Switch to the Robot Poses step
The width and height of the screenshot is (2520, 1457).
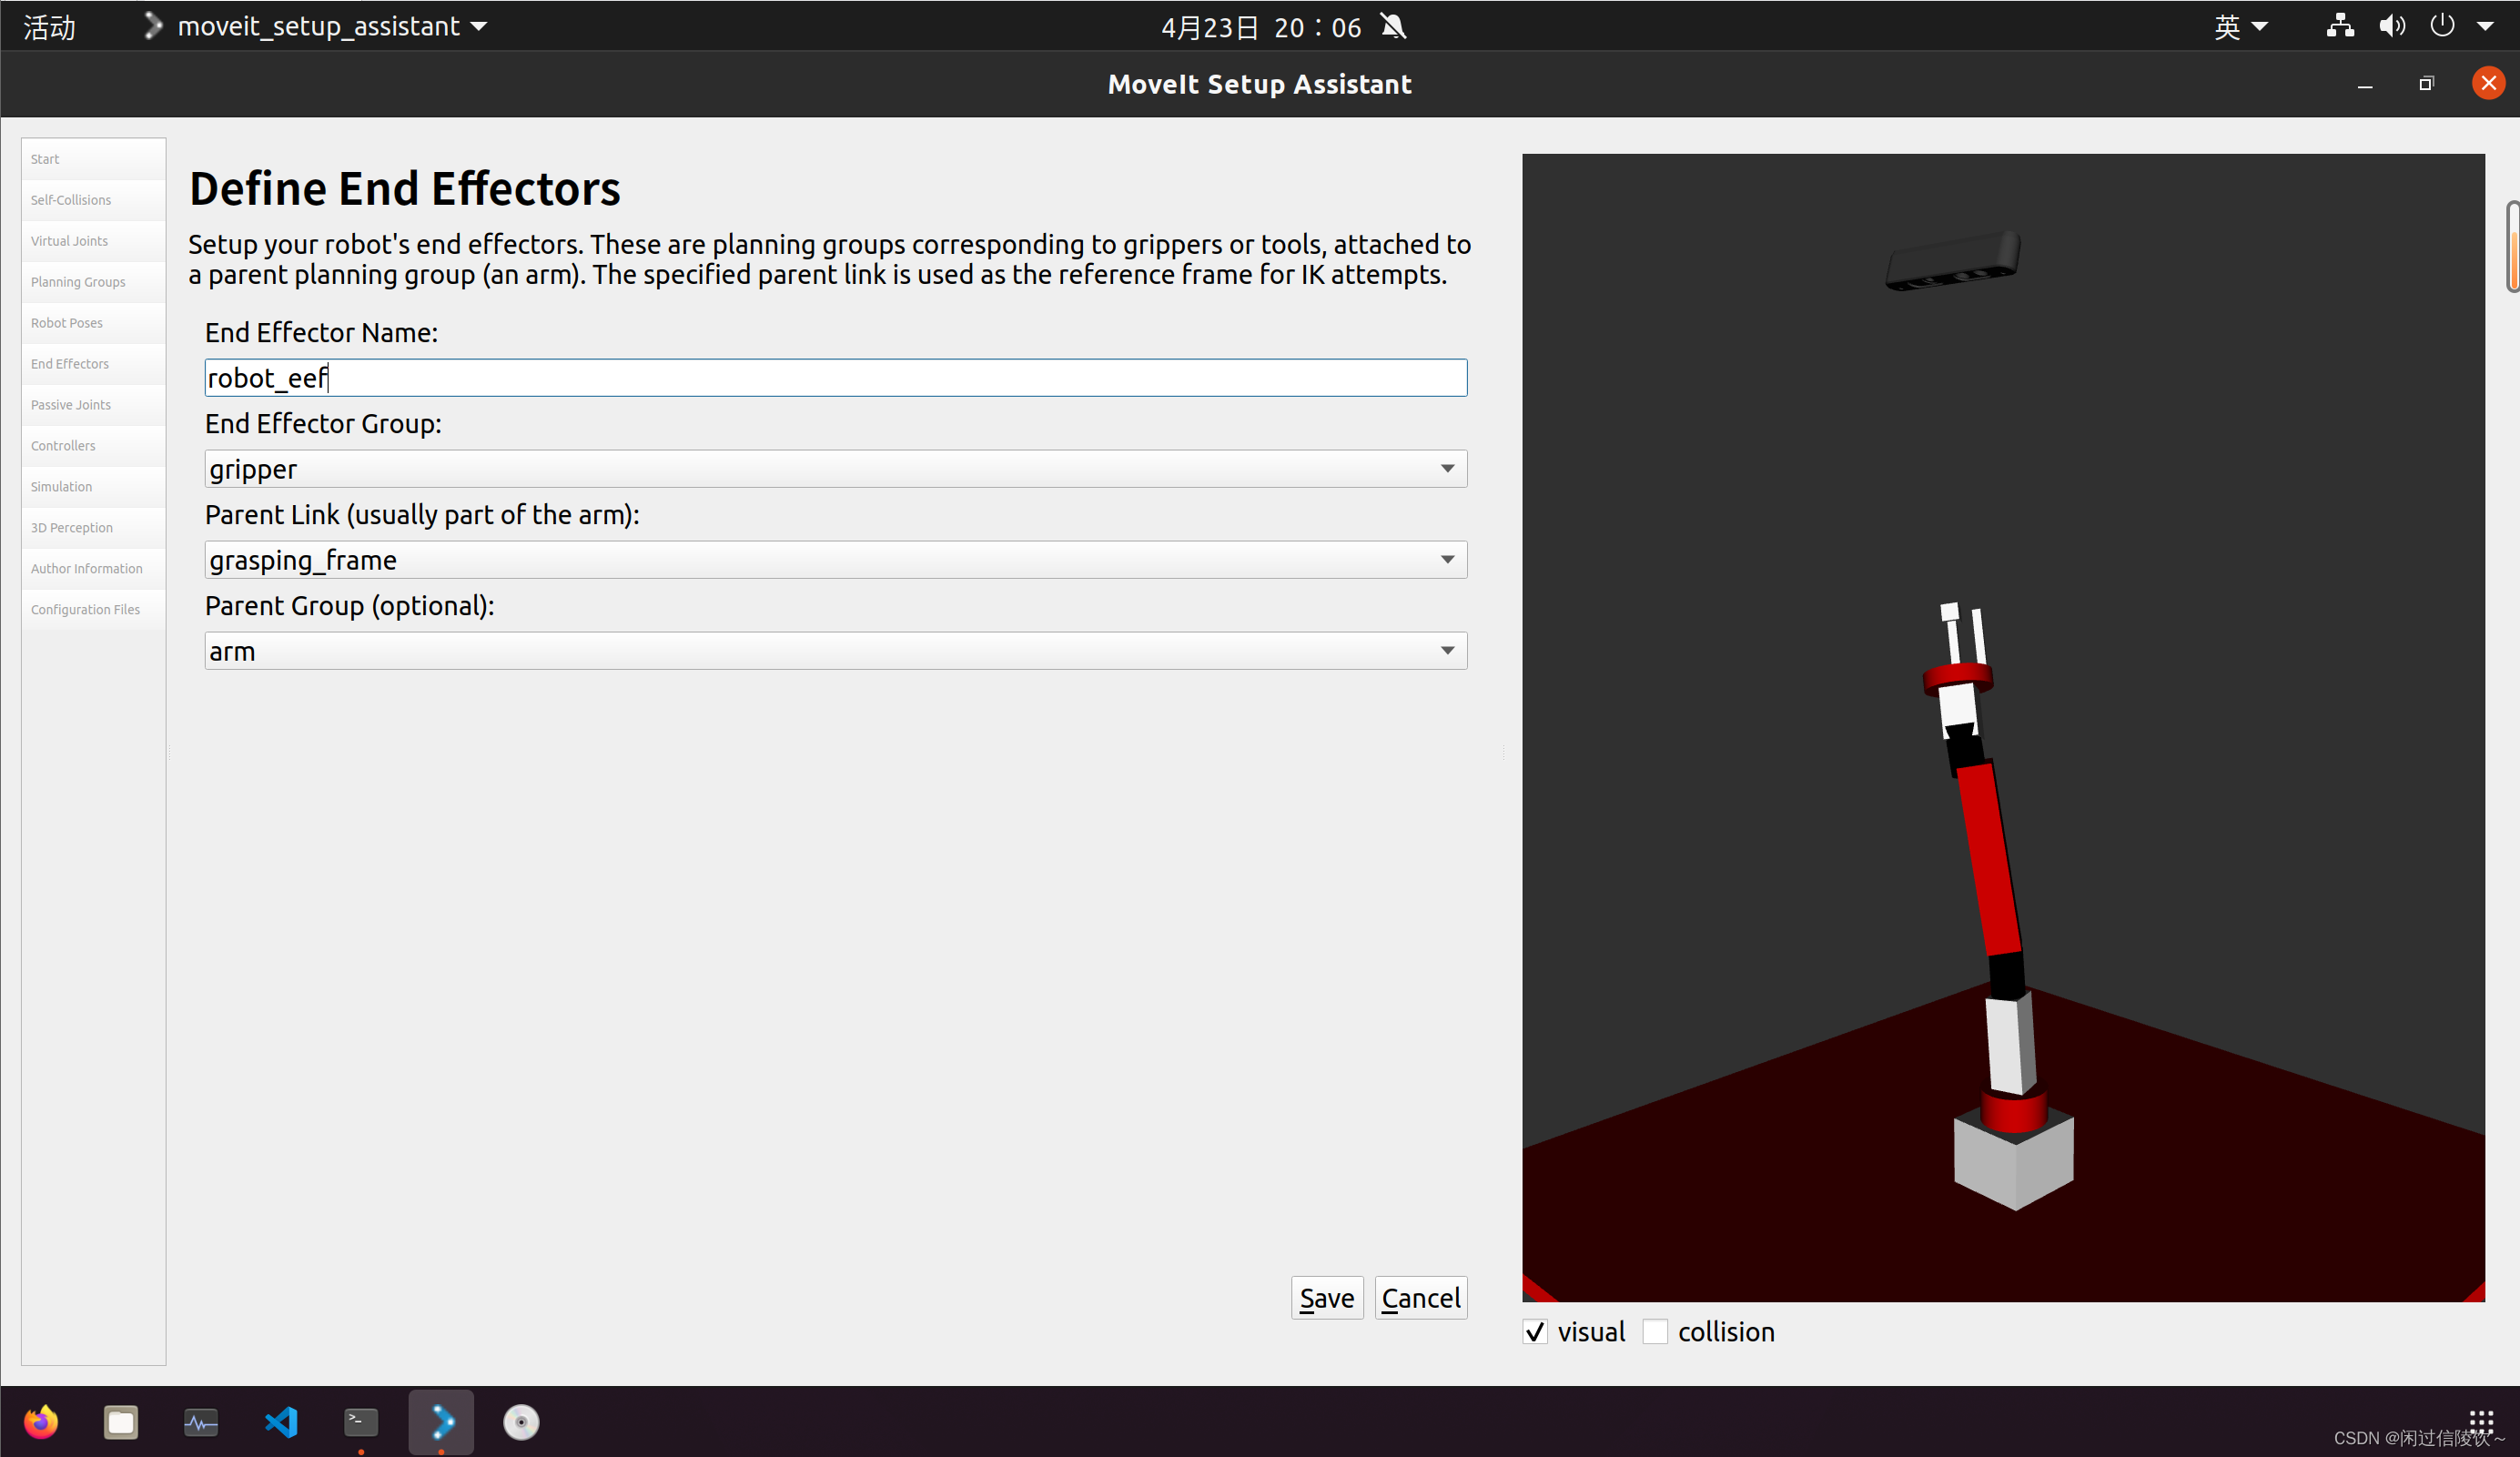(x=67, y=323)
